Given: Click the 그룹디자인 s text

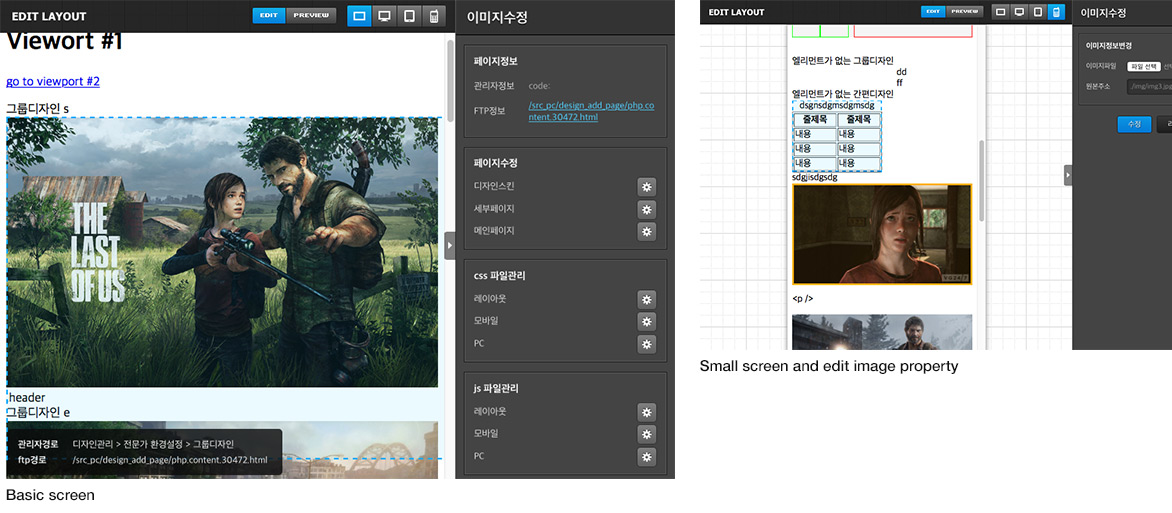Looking at the screenshot, I should pos(37,109).
